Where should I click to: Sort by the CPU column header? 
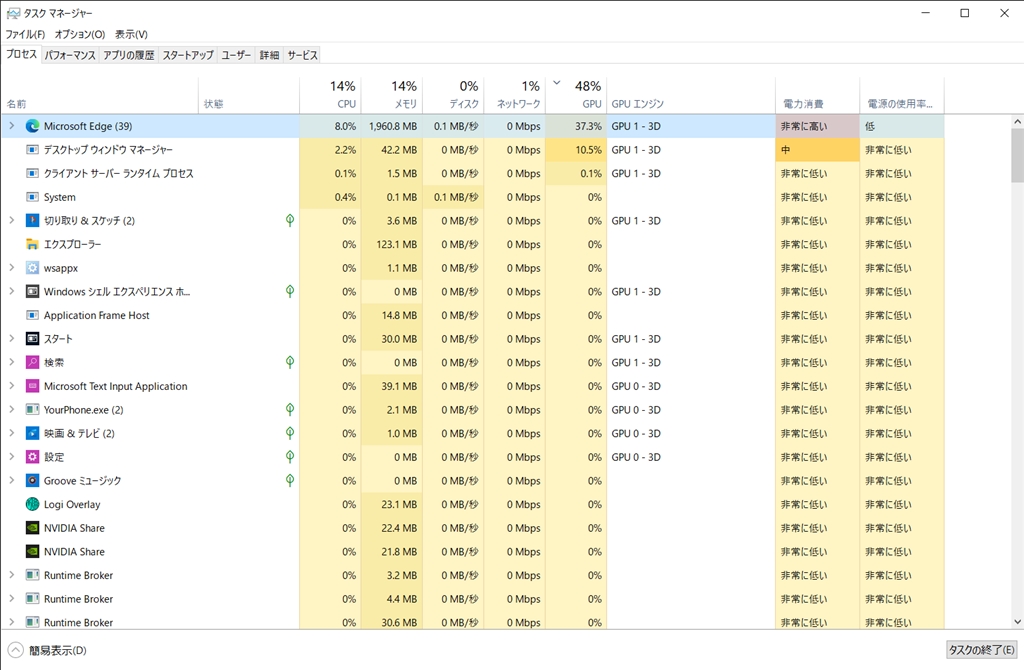pyautogui.click(x=330, y=95)
